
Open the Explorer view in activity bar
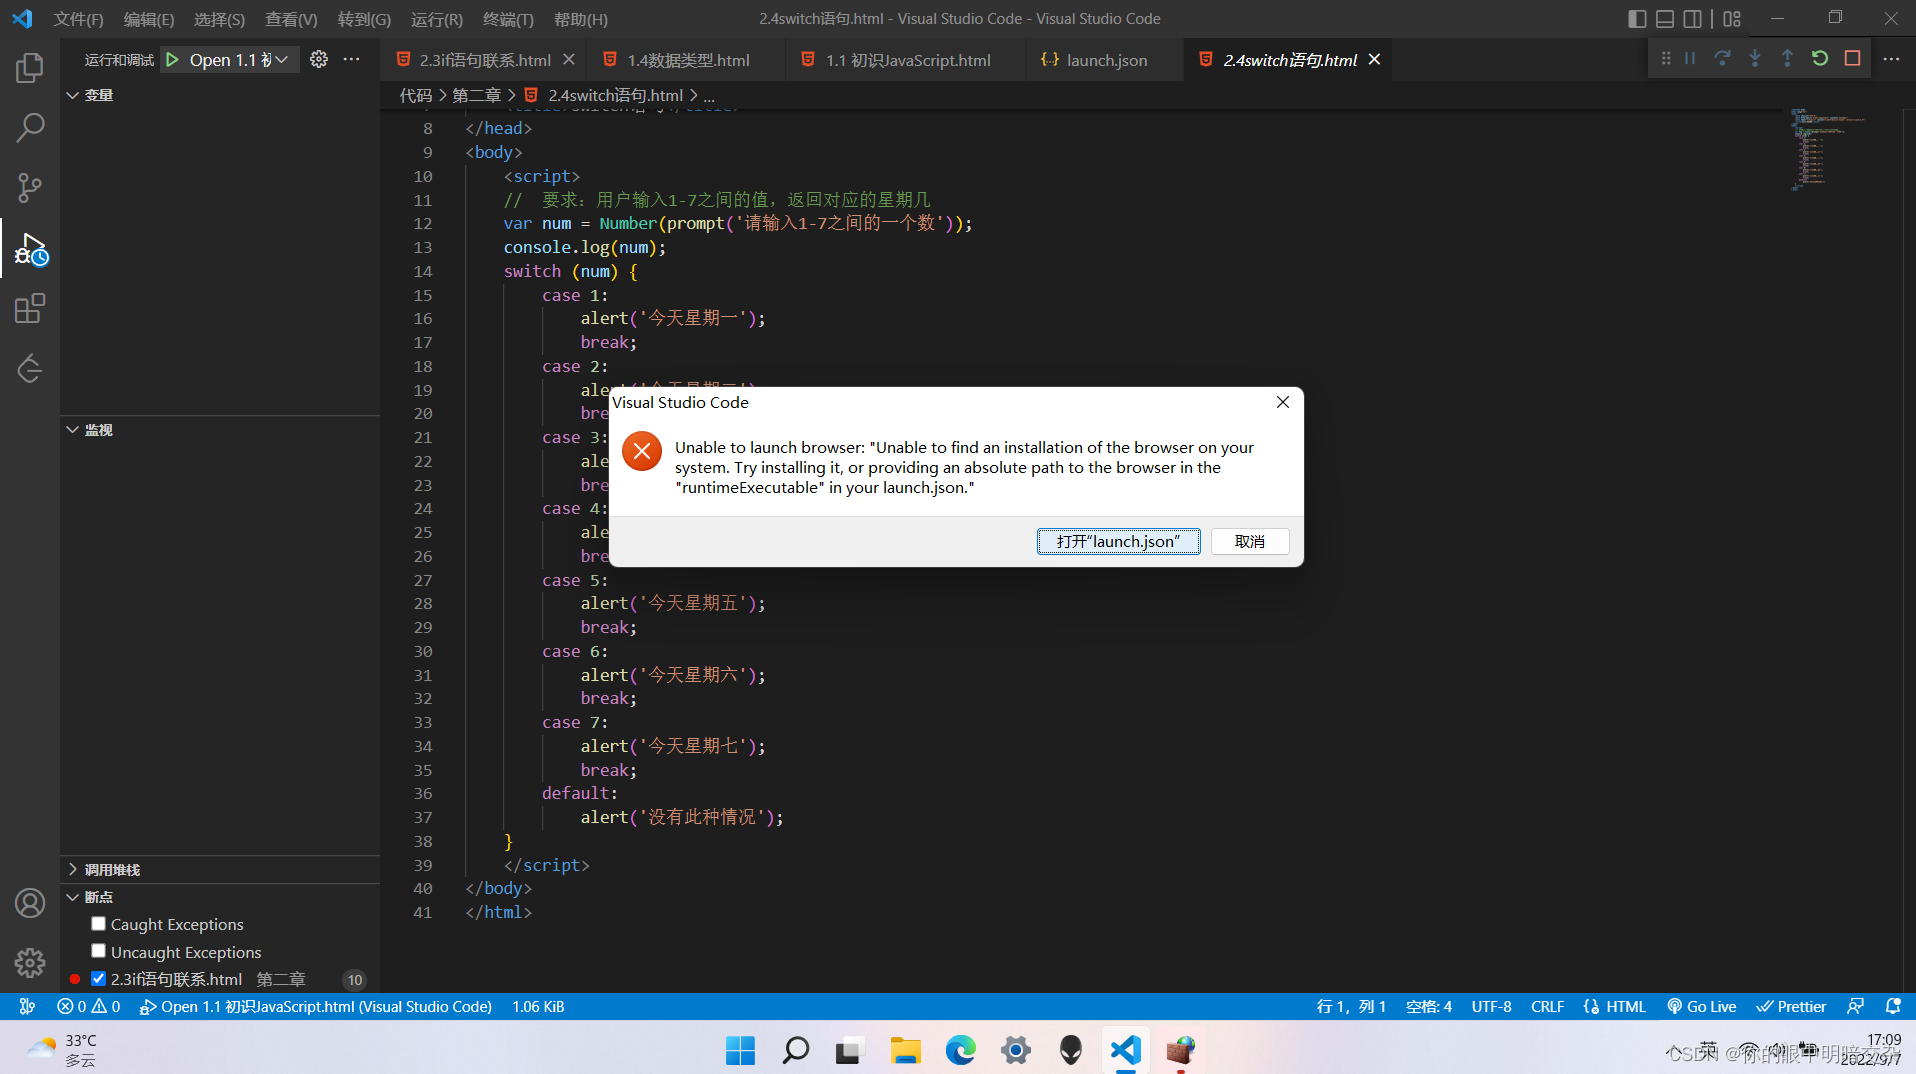point(30,68)
